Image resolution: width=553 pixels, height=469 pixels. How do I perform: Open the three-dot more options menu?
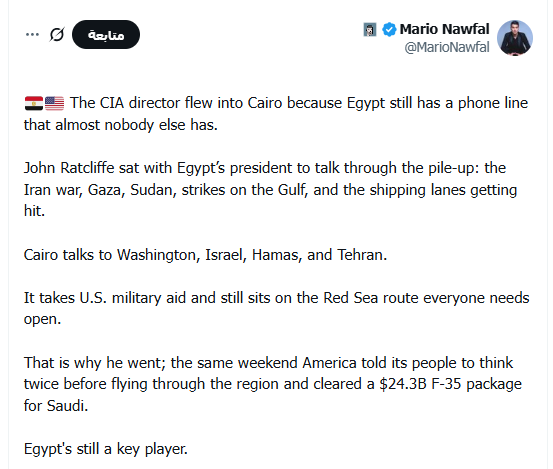[x=32, y=35]
